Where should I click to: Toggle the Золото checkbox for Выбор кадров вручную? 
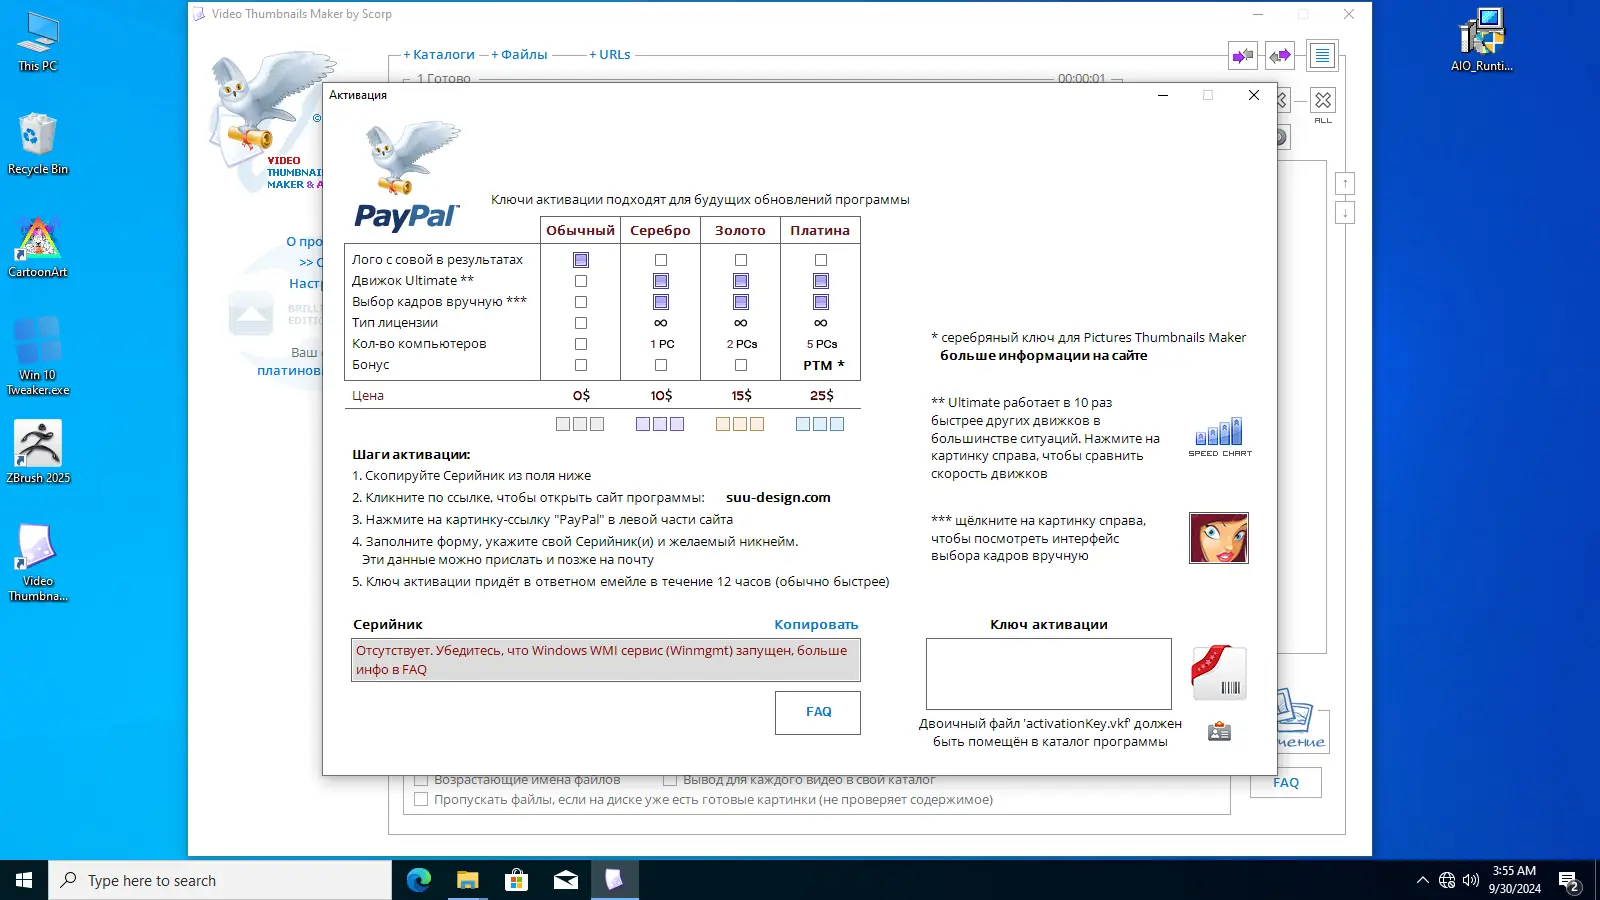click(x=741, y=302)
